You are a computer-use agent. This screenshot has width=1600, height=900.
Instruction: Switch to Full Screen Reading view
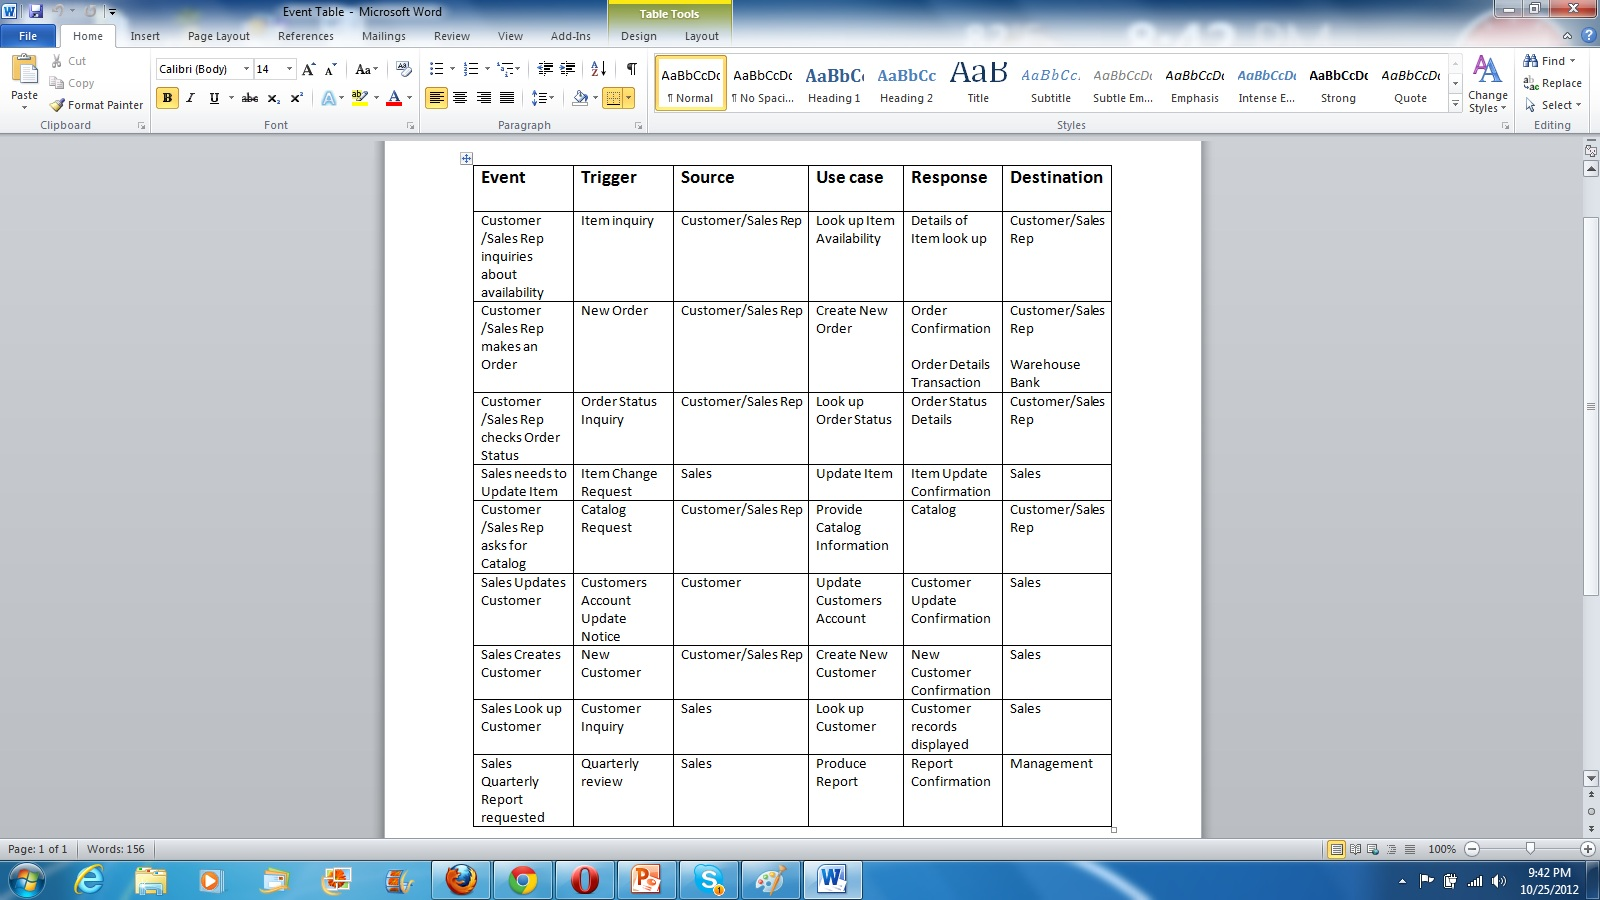(x=1356, y=849)
